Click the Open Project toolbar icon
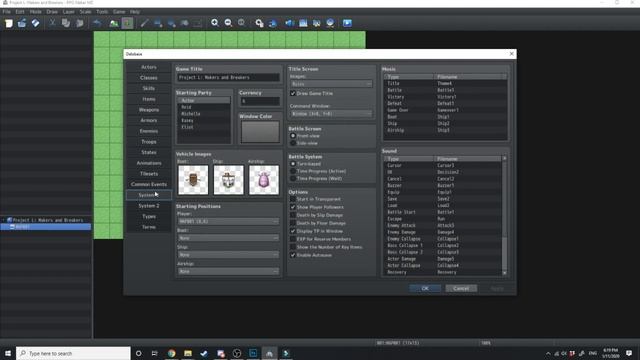This screenshot has width=640, height=360. coord(22,23)
